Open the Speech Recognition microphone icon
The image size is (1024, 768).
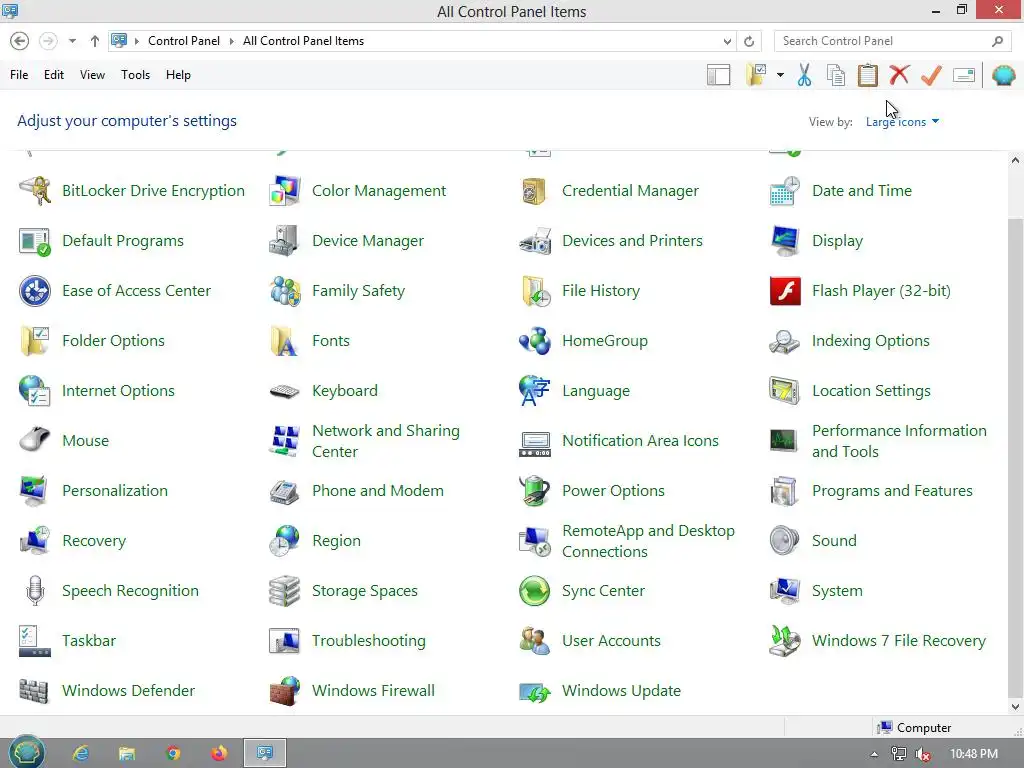35,591
